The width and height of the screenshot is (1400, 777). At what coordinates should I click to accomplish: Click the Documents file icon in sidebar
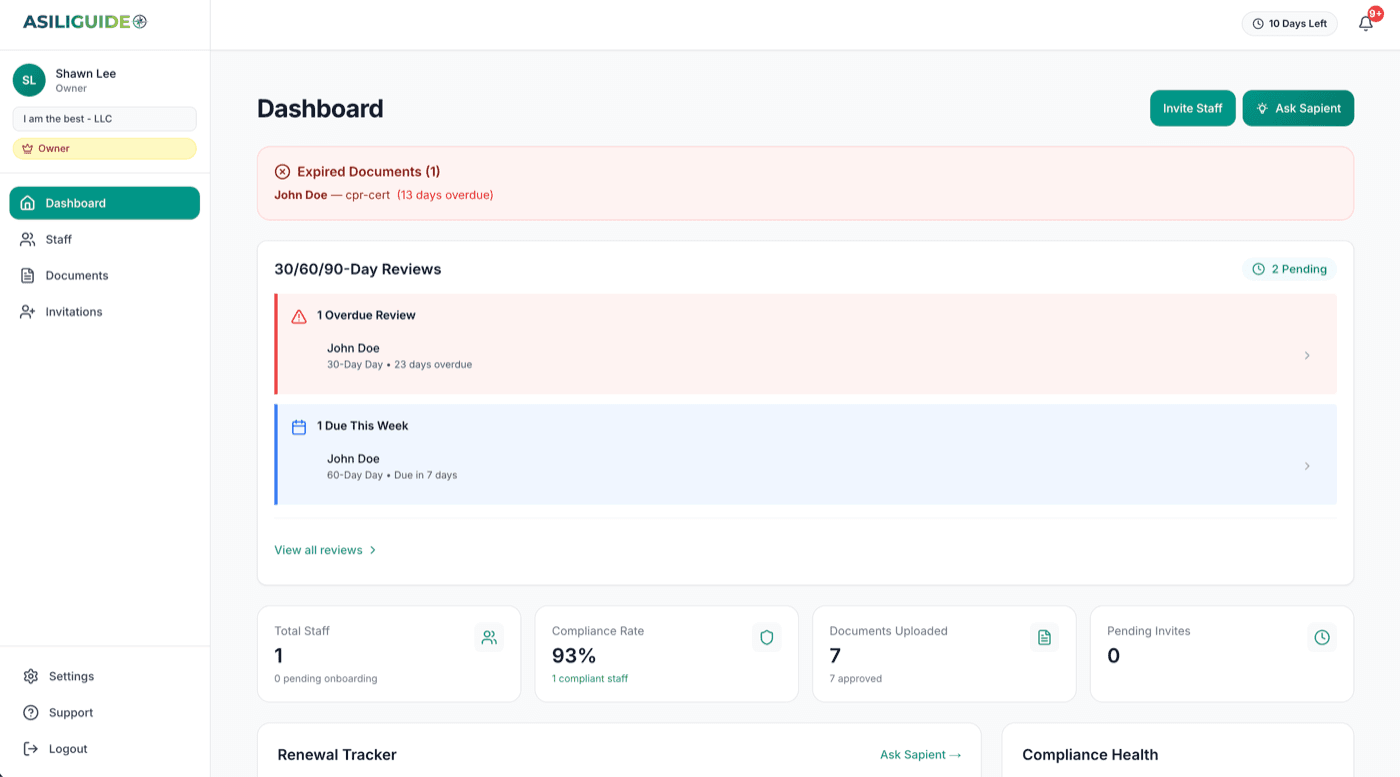click(27, 275)
